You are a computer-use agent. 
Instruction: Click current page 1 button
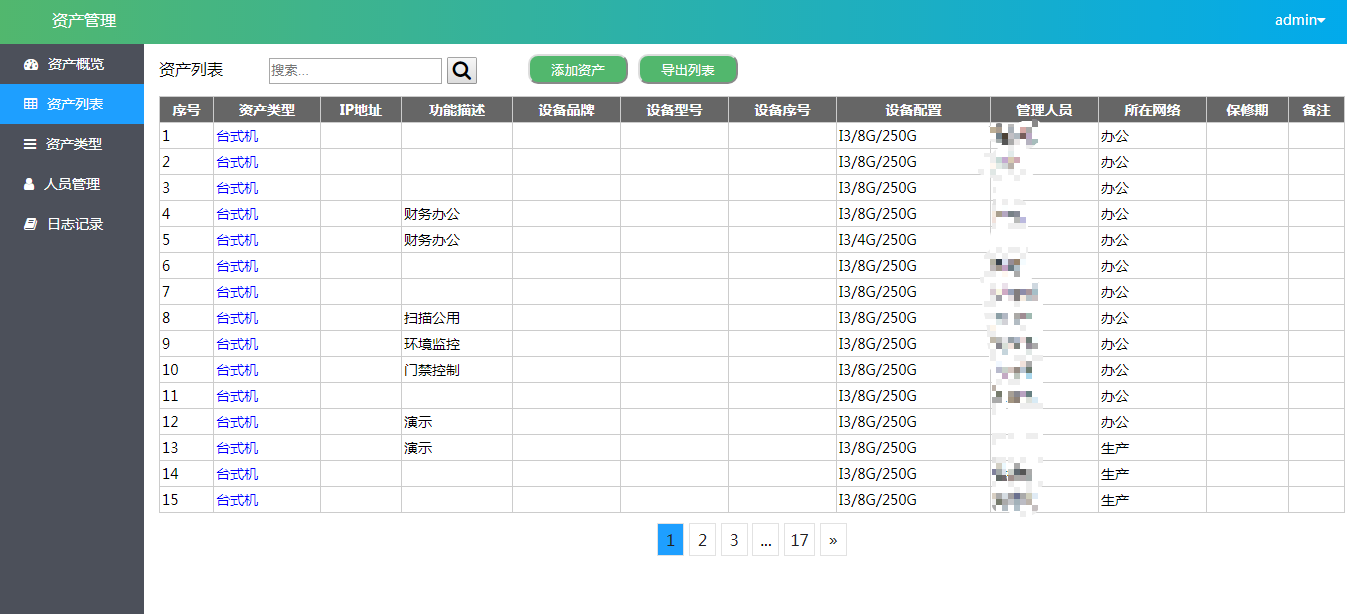coord(670,540)
